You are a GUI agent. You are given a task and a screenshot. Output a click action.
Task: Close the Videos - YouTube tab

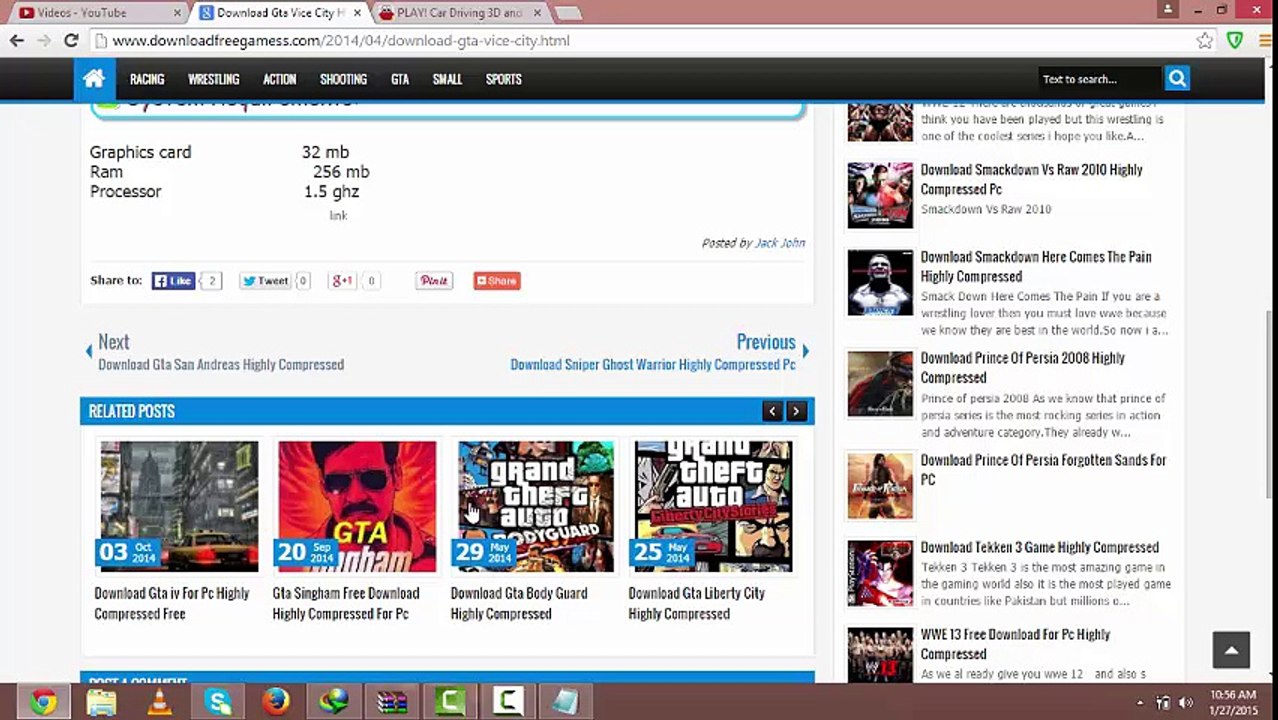point(176,13)
